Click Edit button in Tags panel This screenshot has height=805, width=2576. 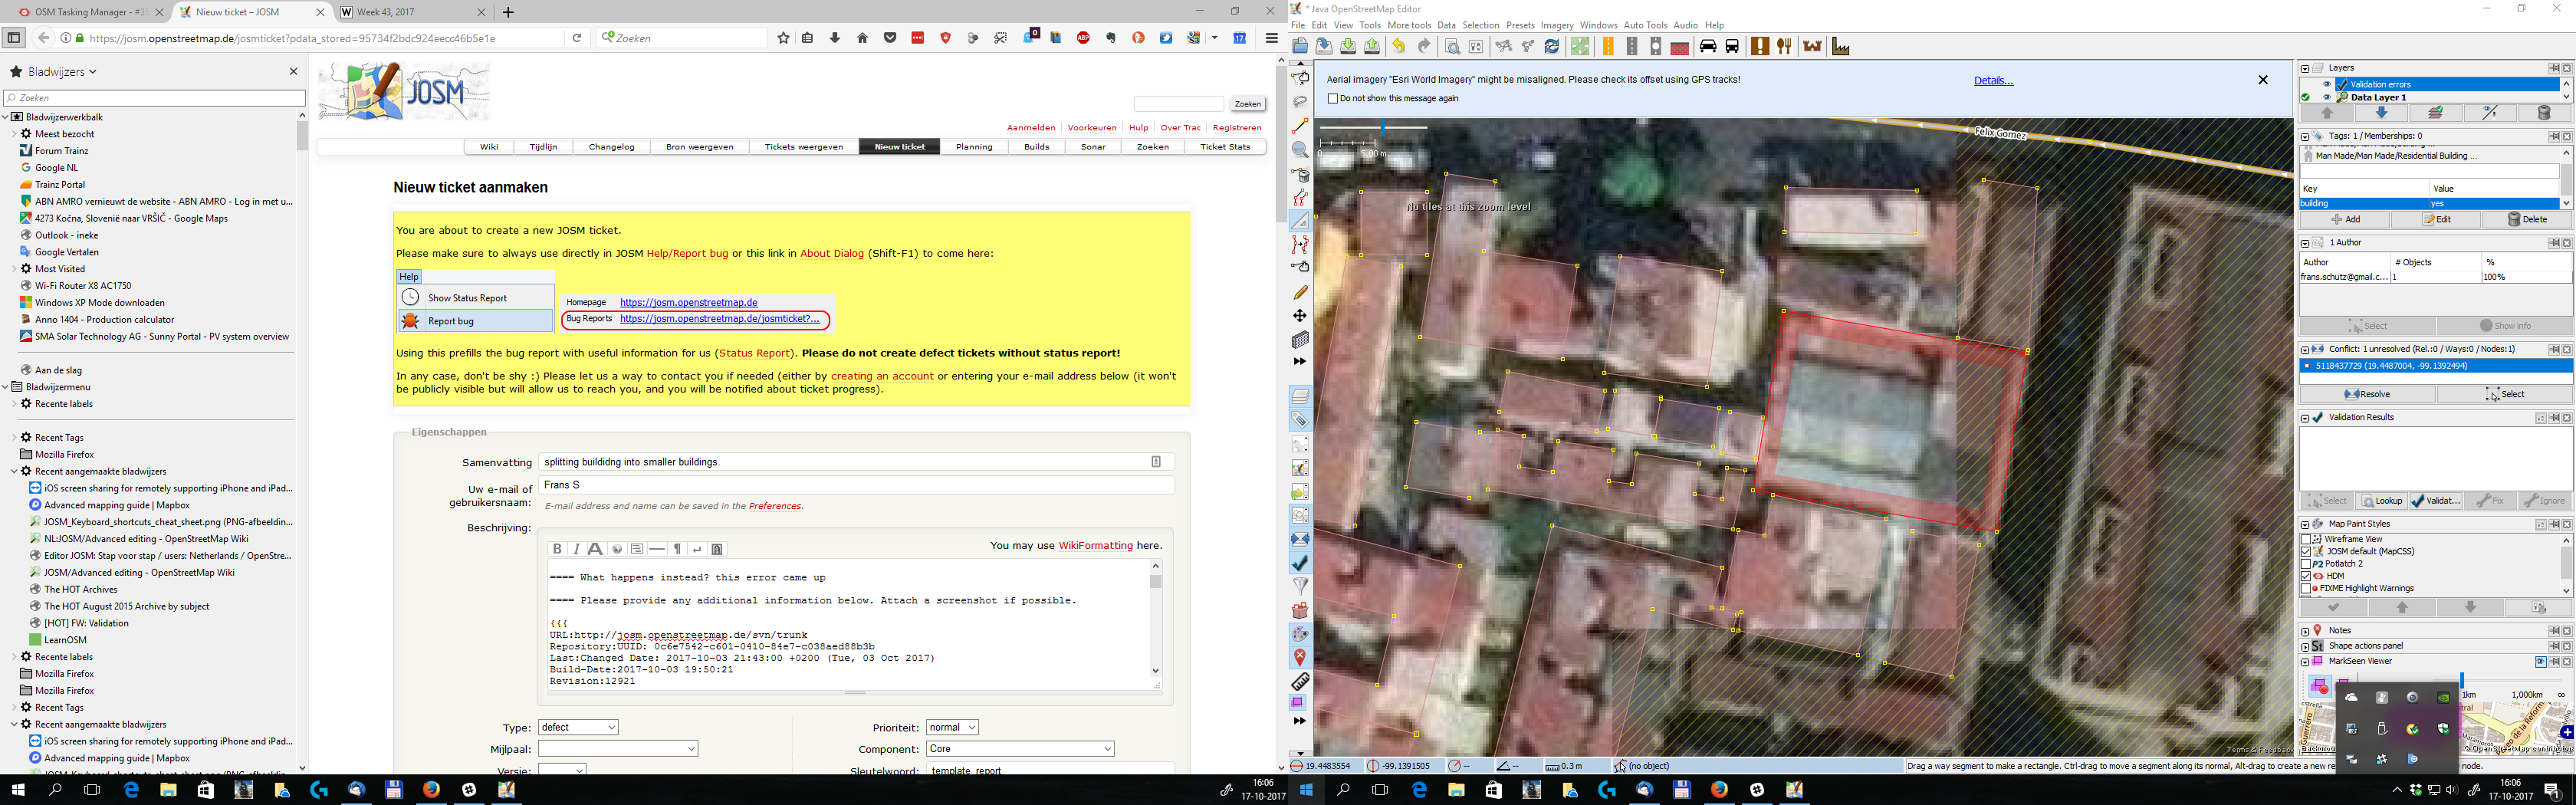2437,219
